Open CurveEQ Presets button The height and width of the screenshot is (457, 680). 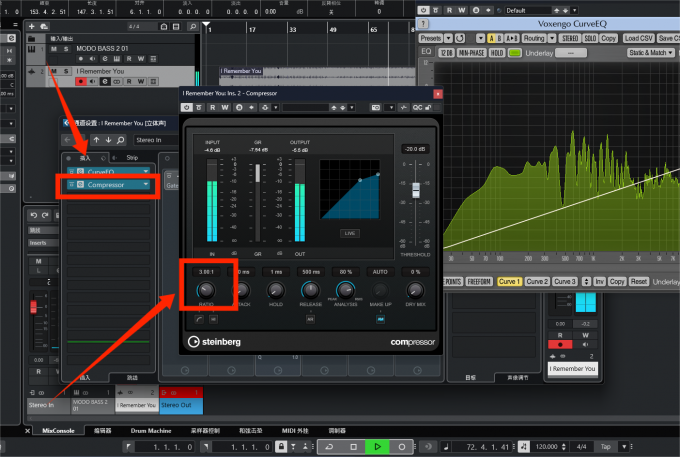(431, 38)
